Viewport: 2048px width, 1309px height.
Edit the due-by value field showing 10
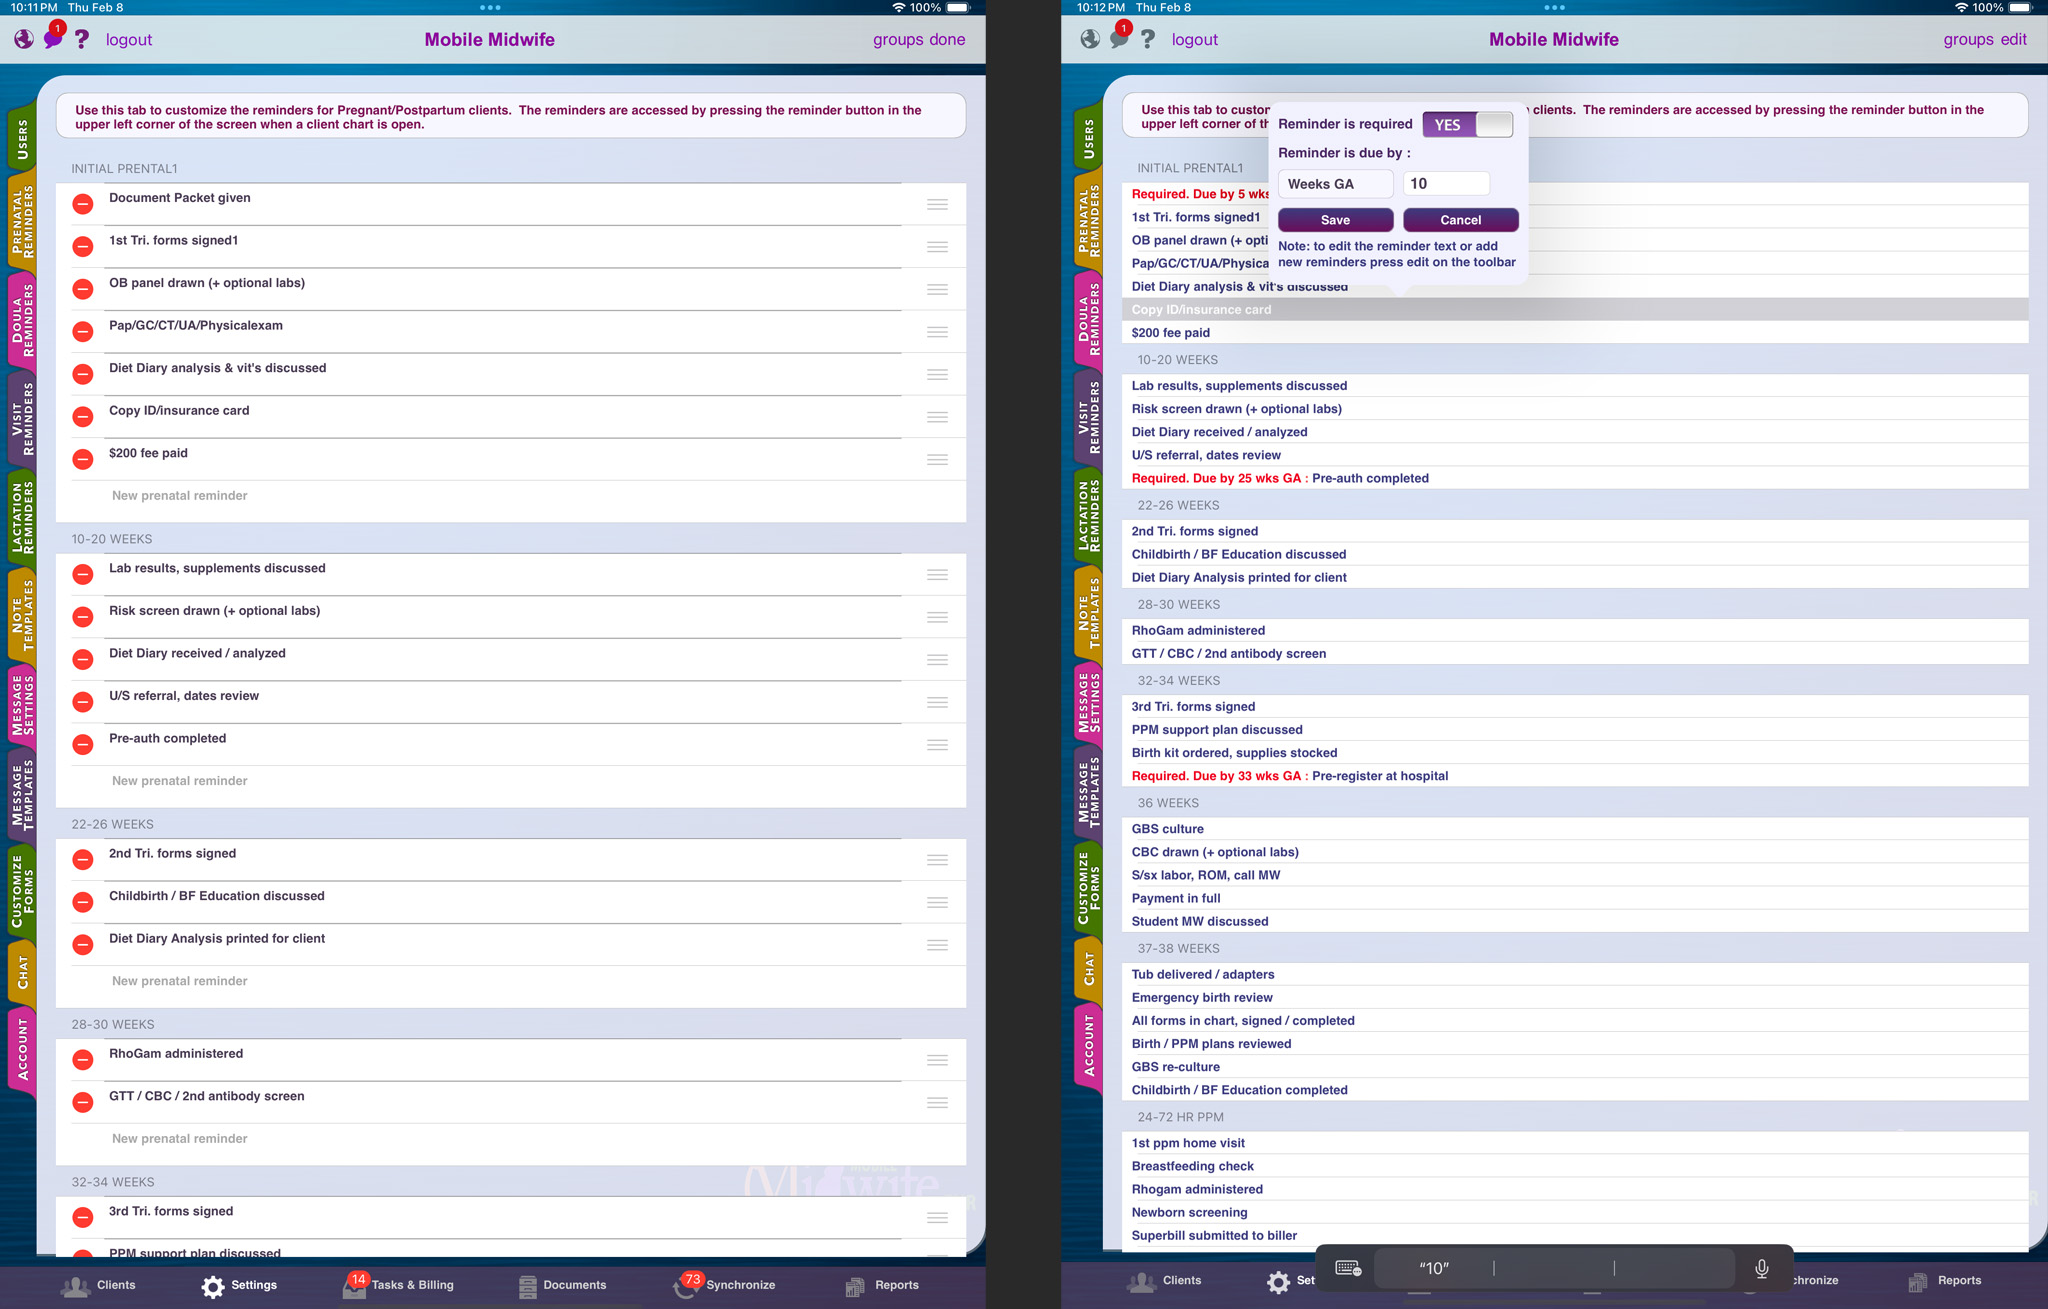pos(1446,184)
